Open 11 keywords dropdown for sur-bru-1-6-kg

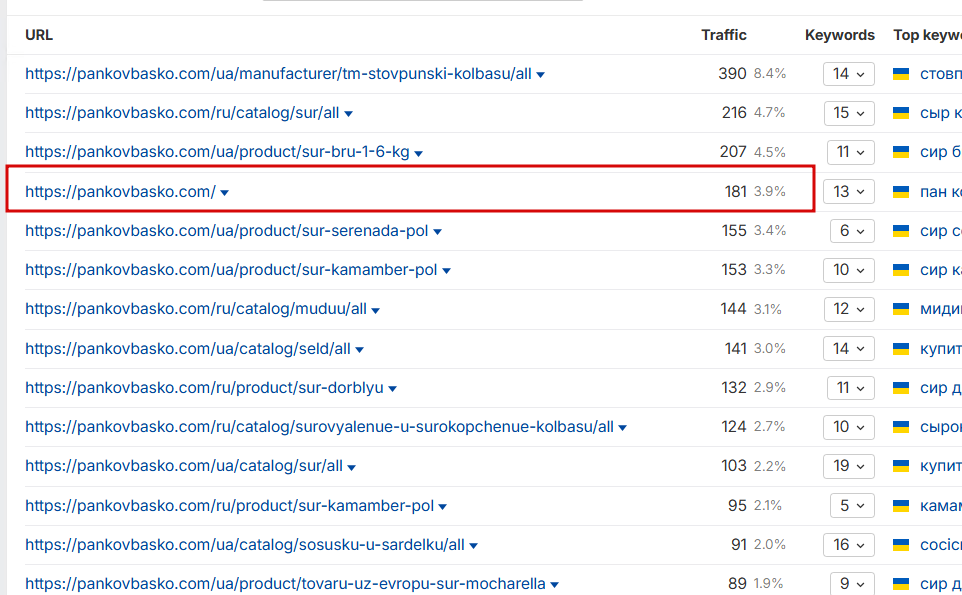[x=850, y=152]
